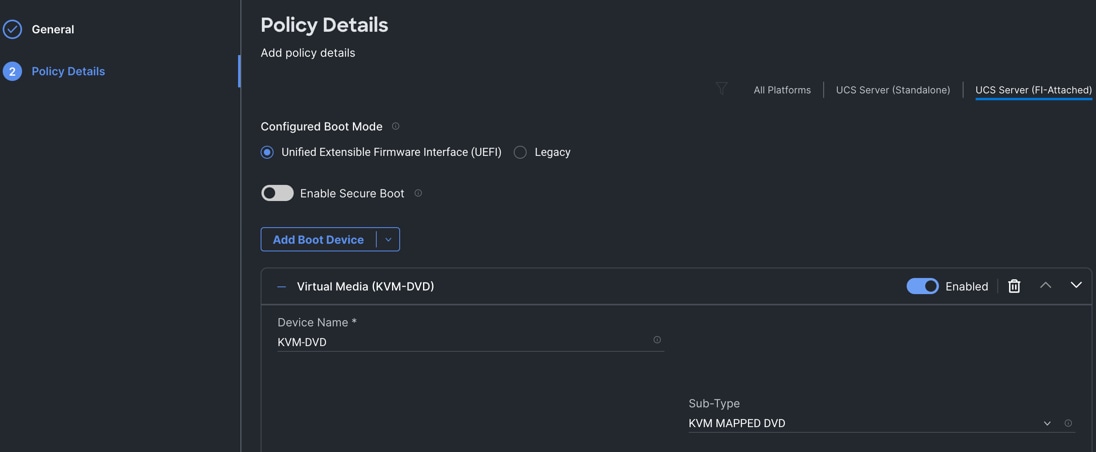The image size is (1096, 452).
Task: Move KVM-DVD boot device down
Action: pyautogui.click(x=1076, y=286)
